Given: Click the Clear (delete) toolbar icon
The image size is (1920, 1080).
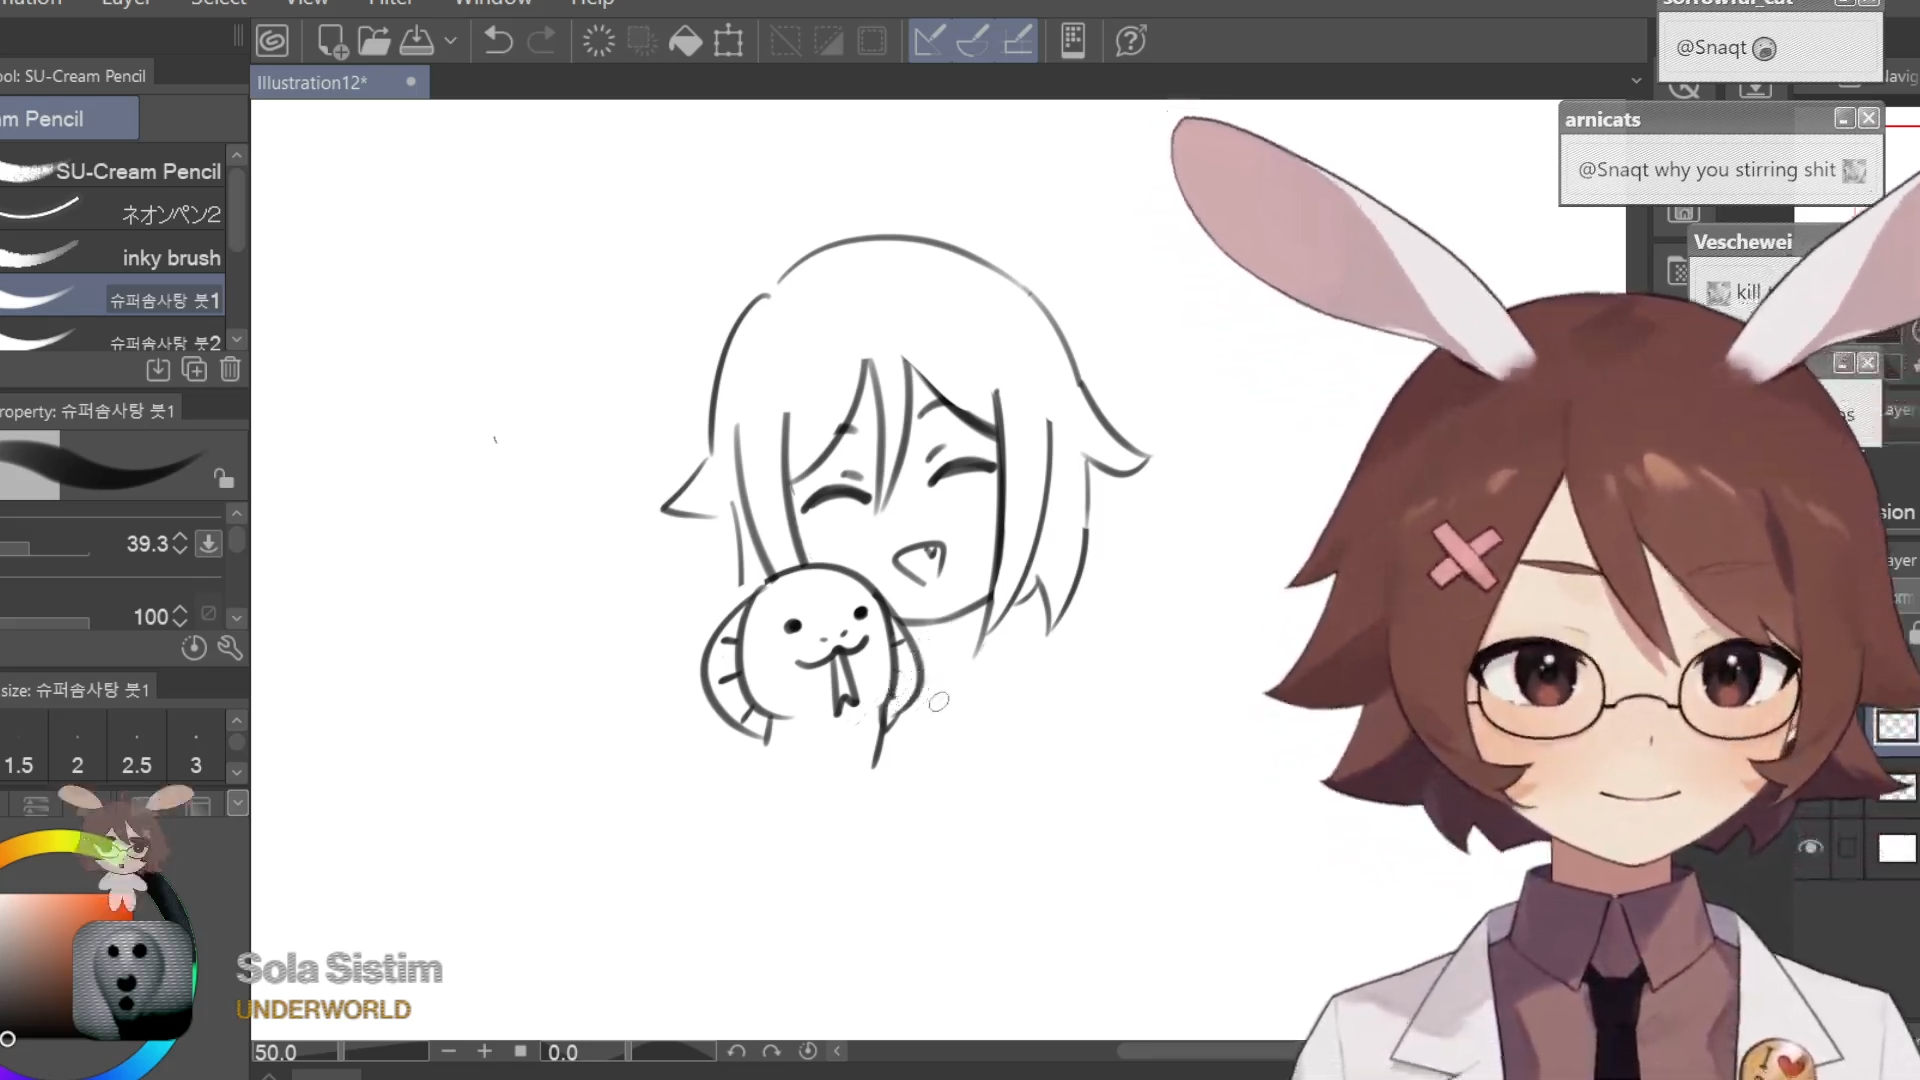Looking at the screenshot, I should [598, 41].
